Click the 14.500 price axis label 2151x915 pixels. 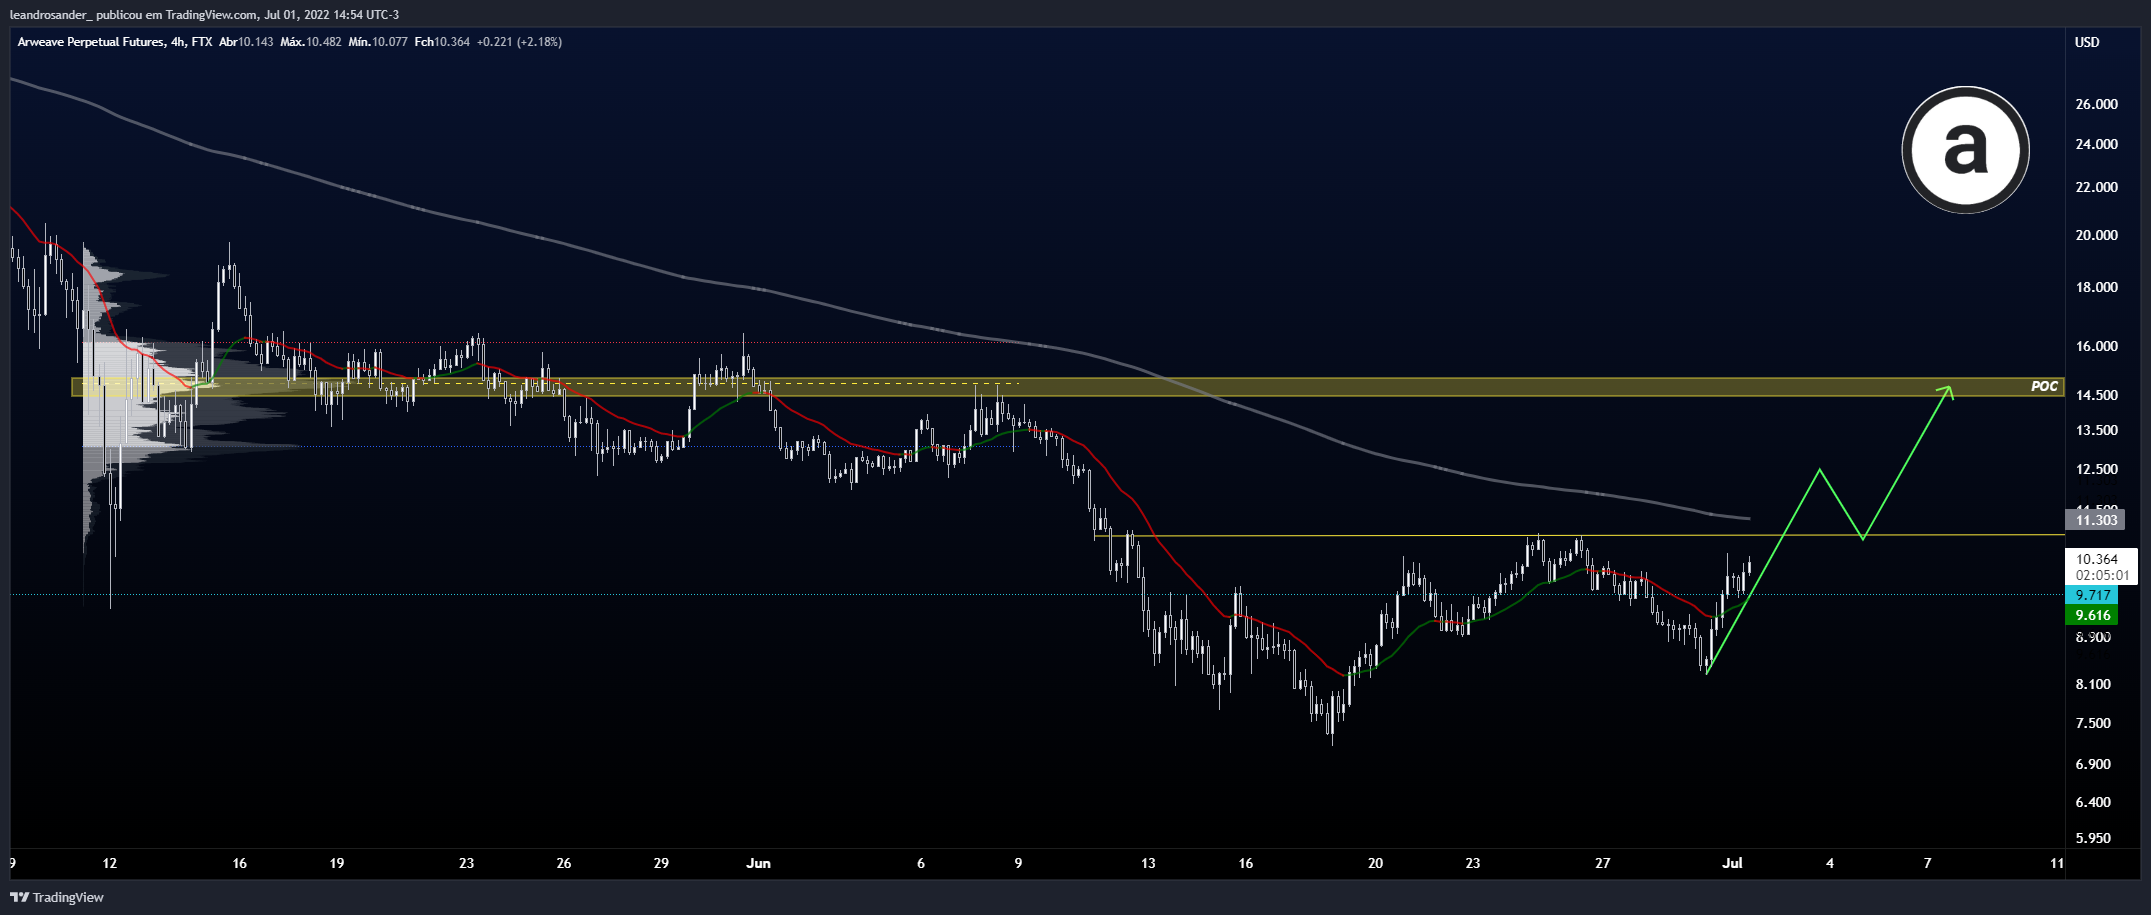pos(2096,395)
